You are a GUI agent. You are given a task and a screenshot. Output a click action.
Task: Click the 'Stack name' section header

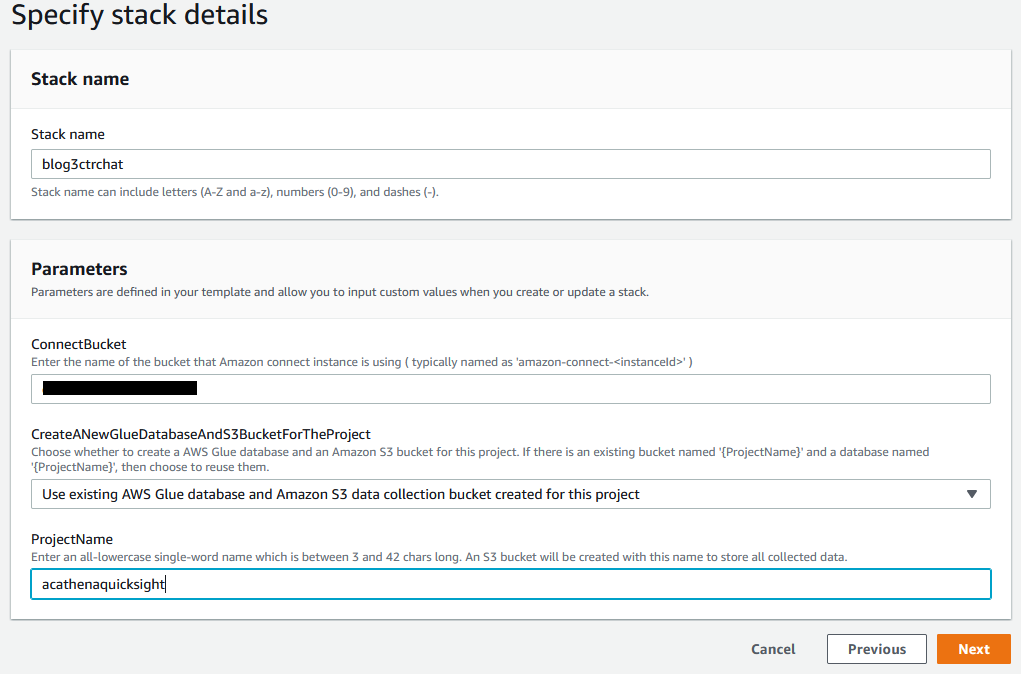pos(80,78)
